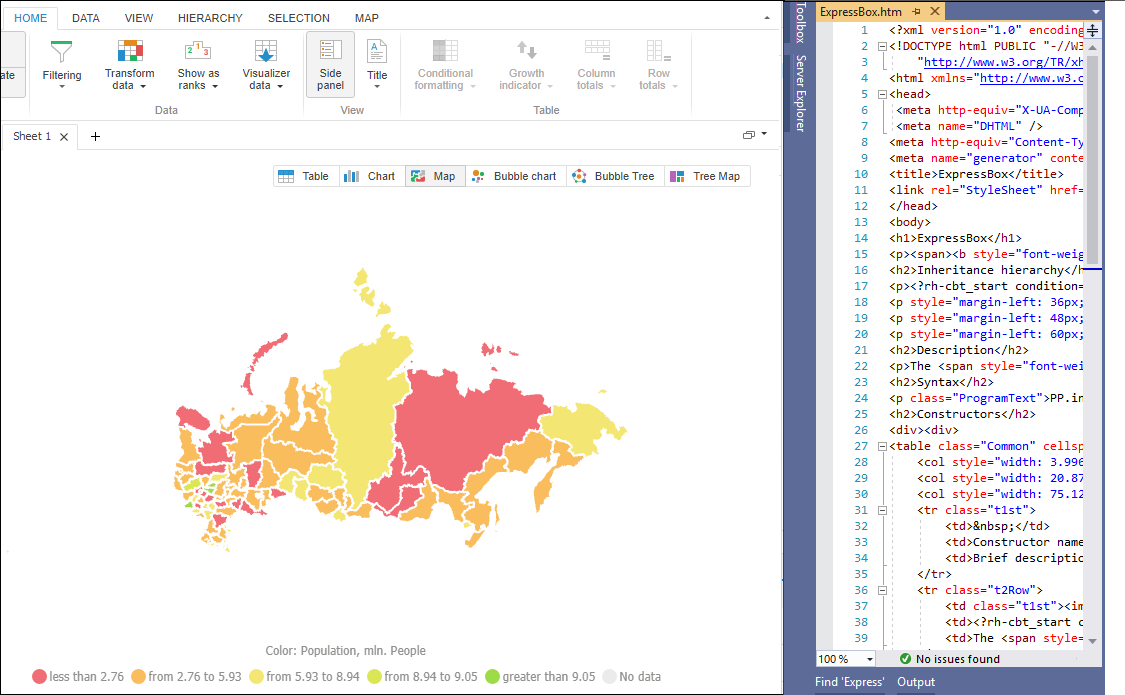Click the Title icon in View group
The image size is (1125, 695).
(x=377, y=64)
